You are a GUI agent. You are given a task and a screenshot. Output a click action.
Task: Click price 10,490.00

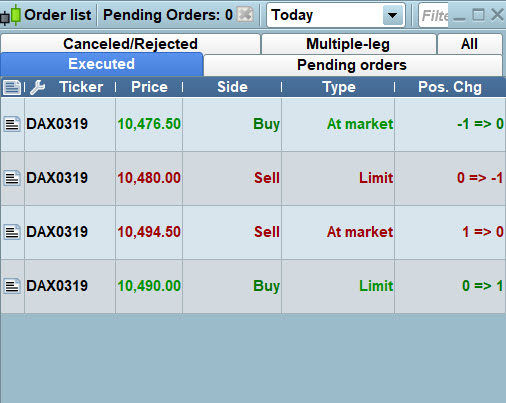[x=149, y=286]
